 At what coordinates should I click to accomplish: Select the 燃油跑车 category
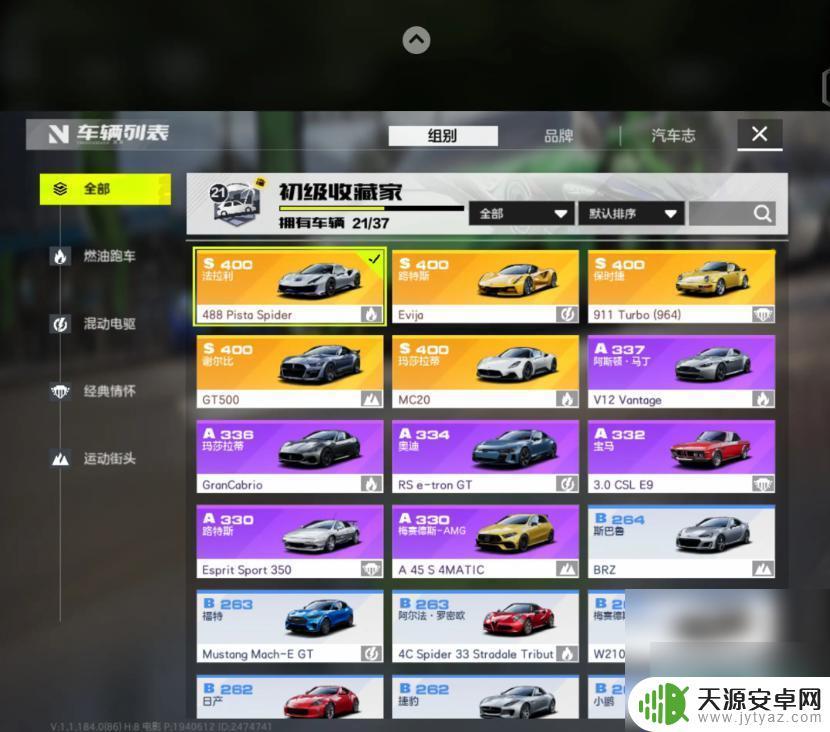pyautogui.click(x=109, y=256)
